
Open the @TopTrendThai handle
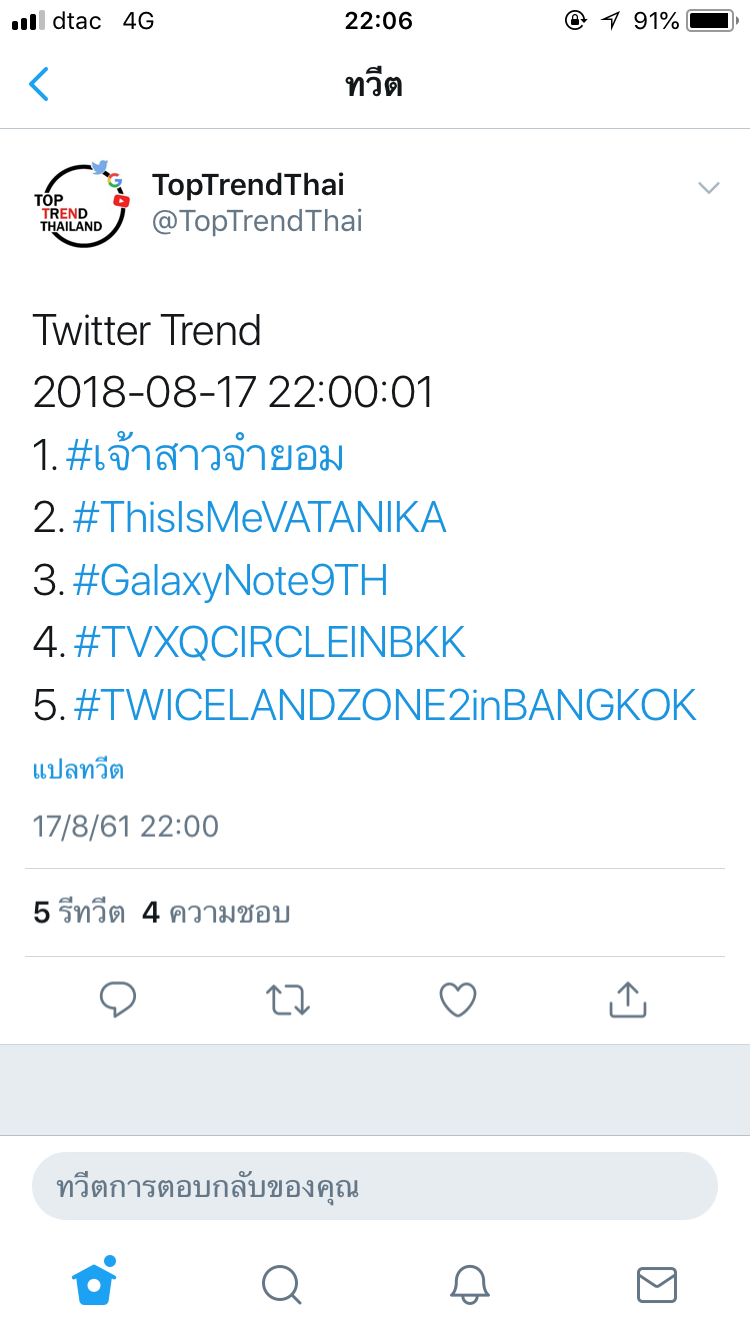pos(257,221)
